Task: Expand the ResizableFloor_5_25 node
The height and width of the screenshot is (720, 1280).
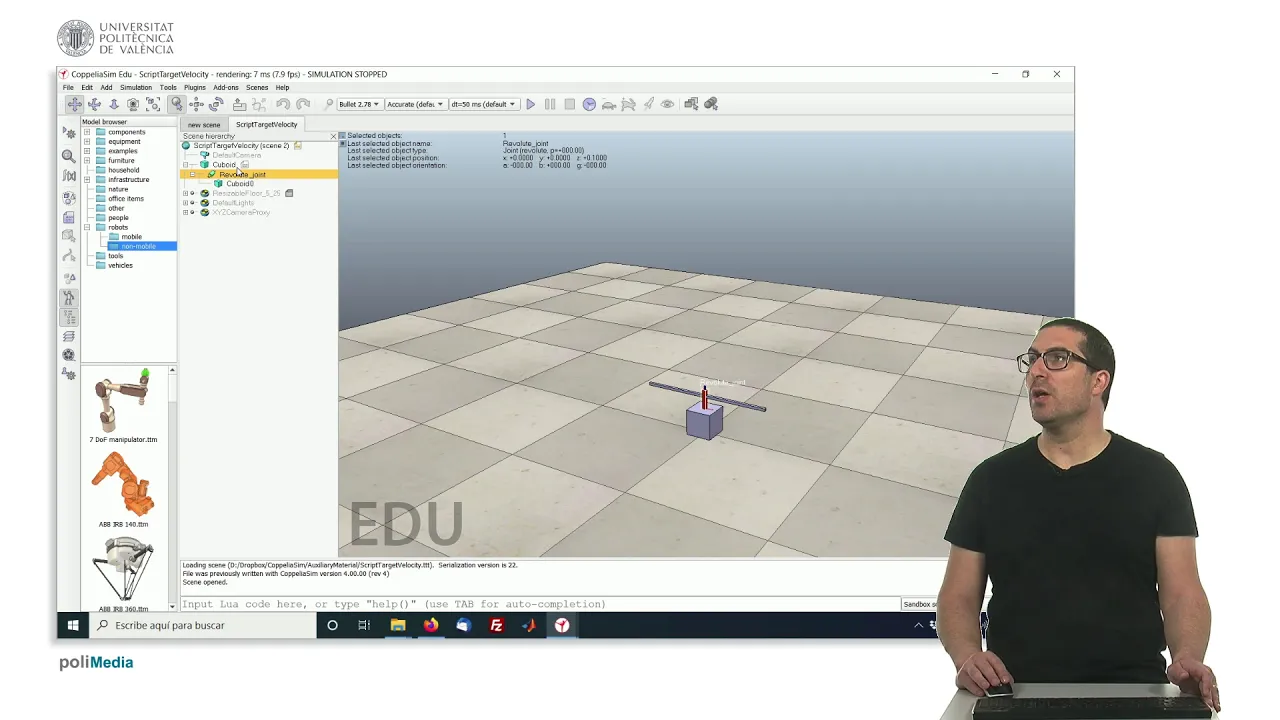Action: coord(185,193)
